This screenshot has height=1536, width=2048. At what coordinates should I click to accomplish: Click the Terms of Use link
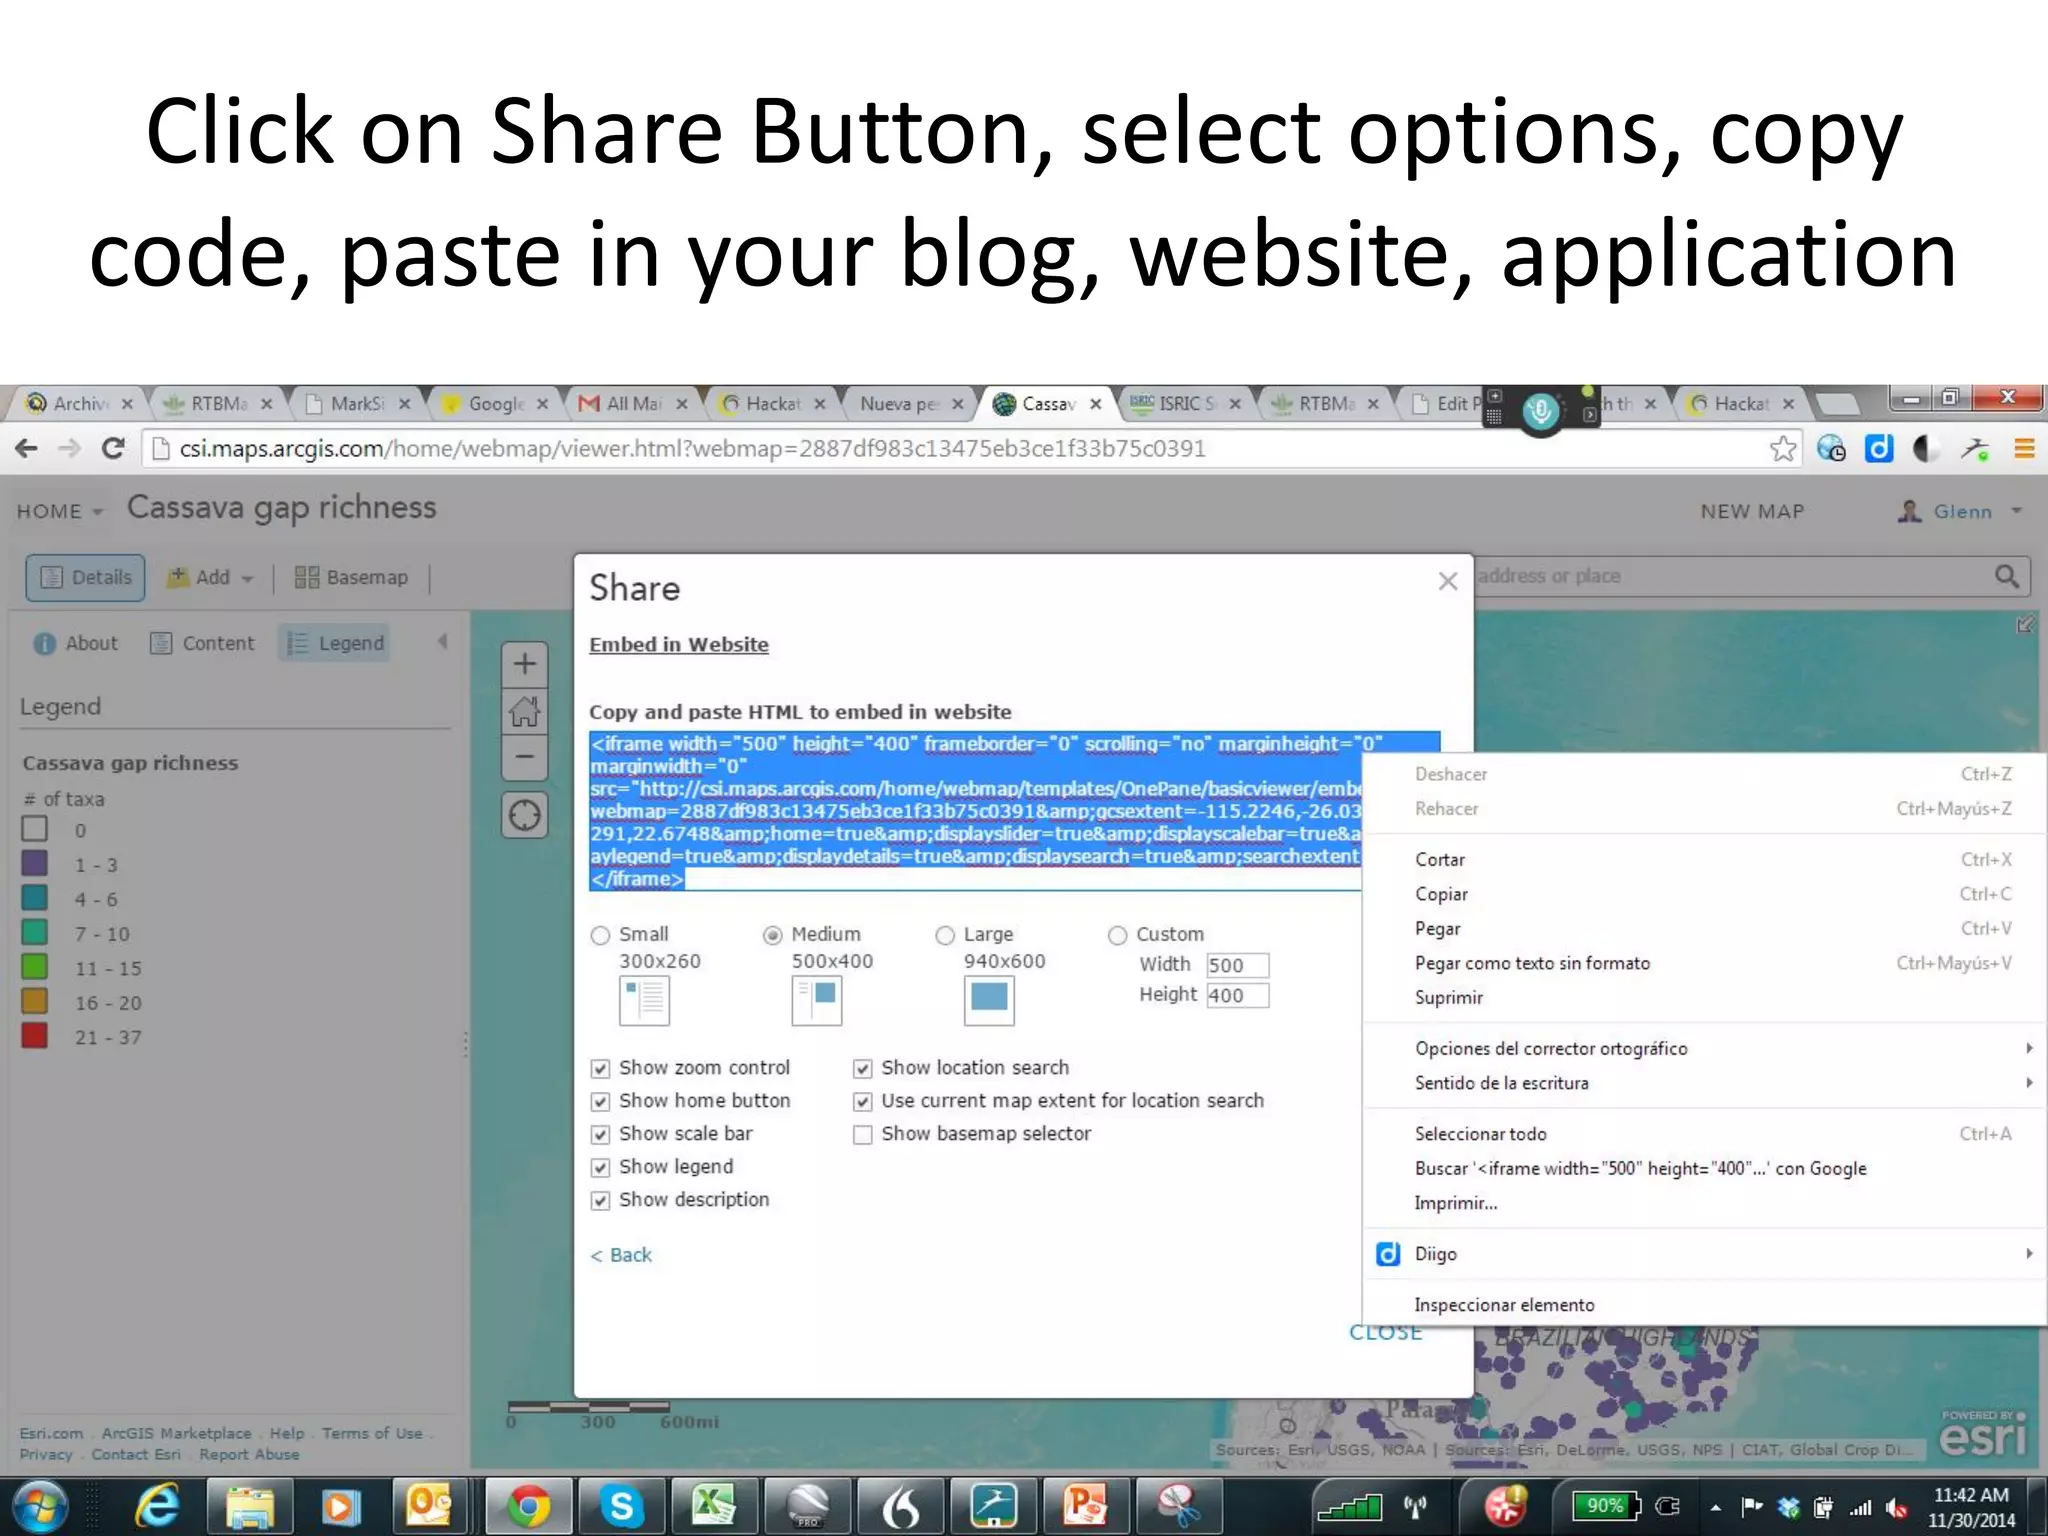click(372, 1433)
